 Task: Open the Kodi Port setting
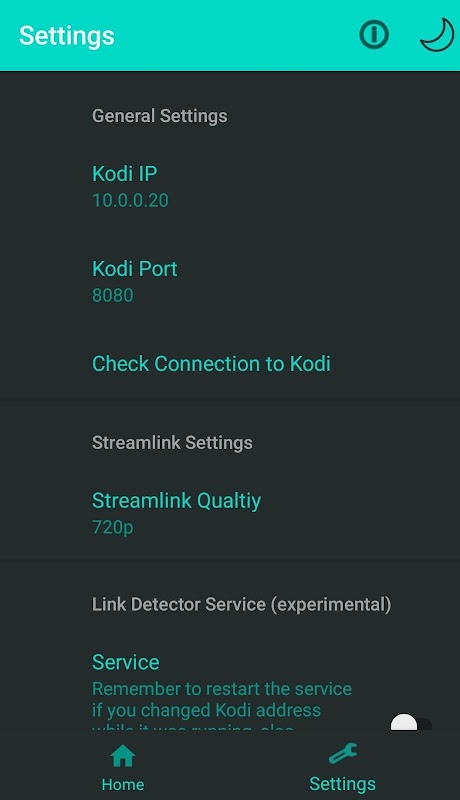230,281
